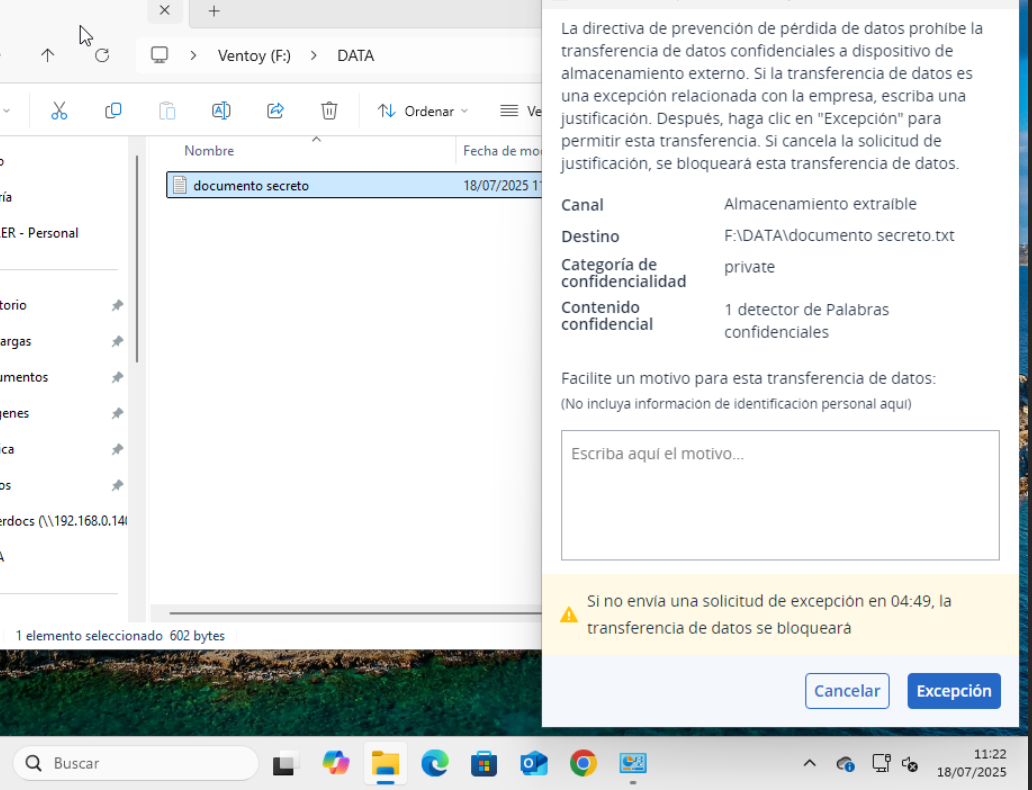Click the This PC monitor icon in address bar
The width and height of the screenshot is (1032, 790).
click(159, 55)
